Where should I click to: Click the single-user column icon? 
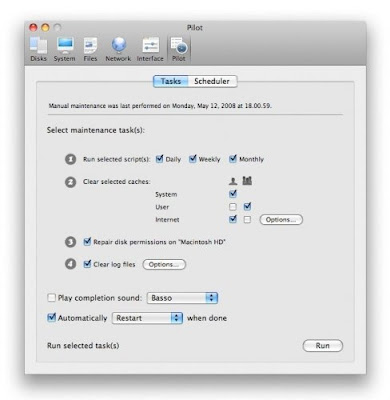click(x=233, y=181)
